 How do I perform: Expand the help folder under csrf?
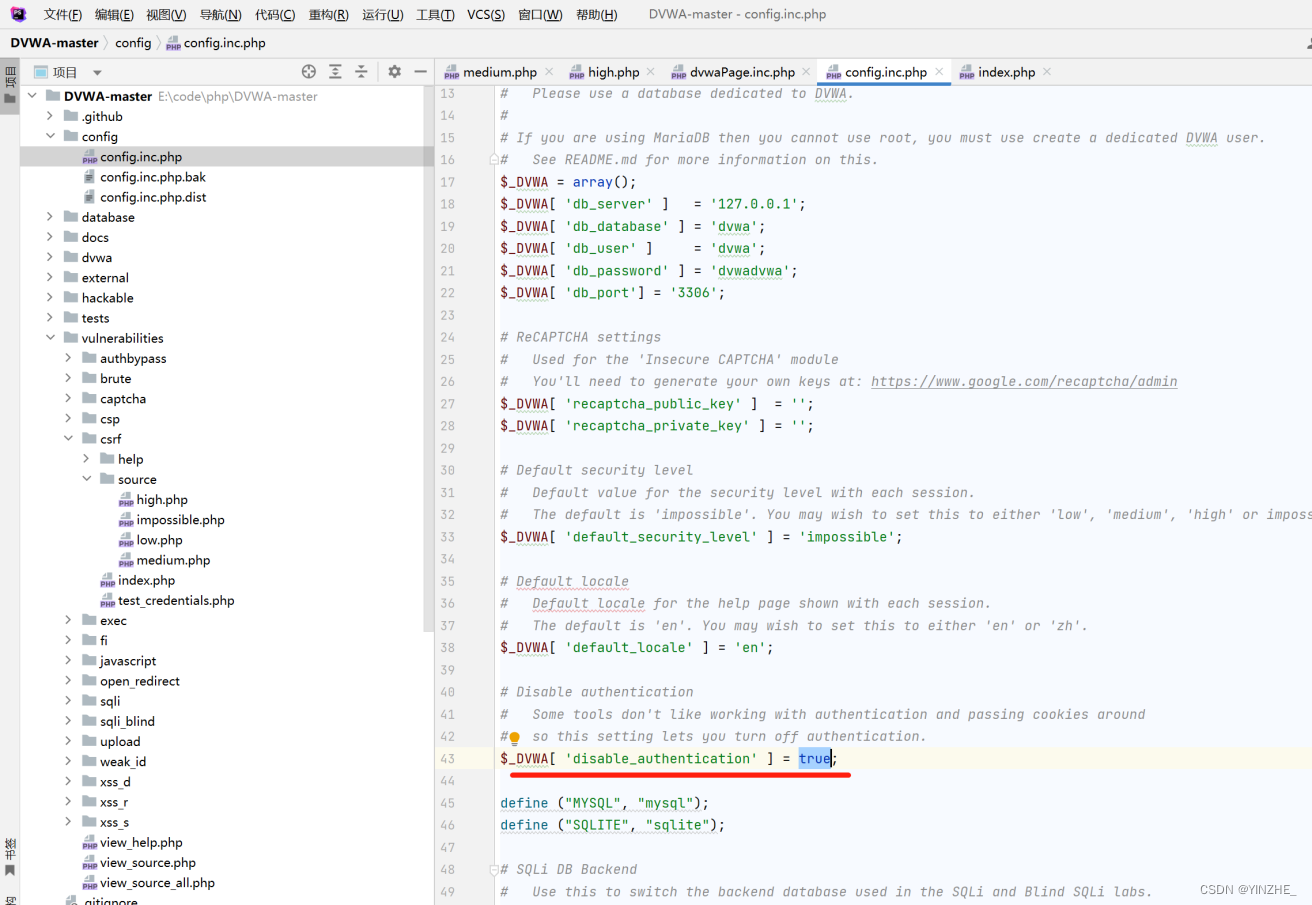tap(87, 459)
